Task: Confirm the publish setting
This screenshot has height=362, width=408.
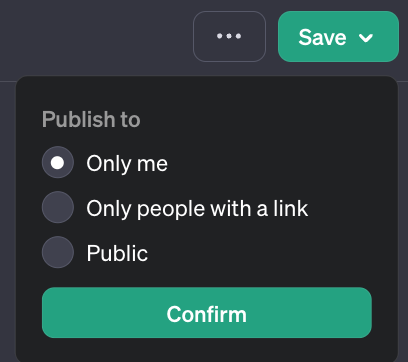Action: point(207,313)
